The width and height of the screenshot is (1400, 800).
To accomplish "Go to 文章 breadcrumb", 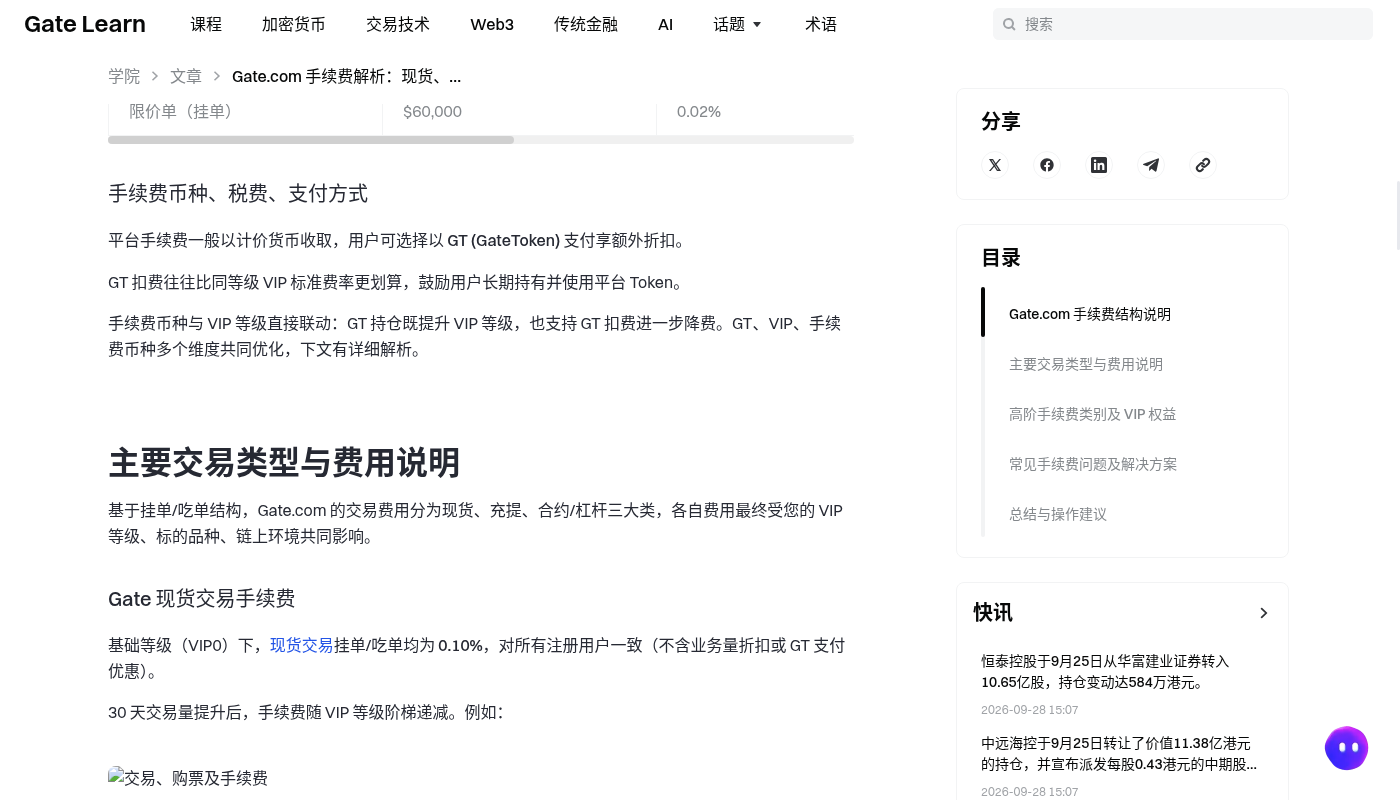I will pyautogui.click(x=186, y=76).
